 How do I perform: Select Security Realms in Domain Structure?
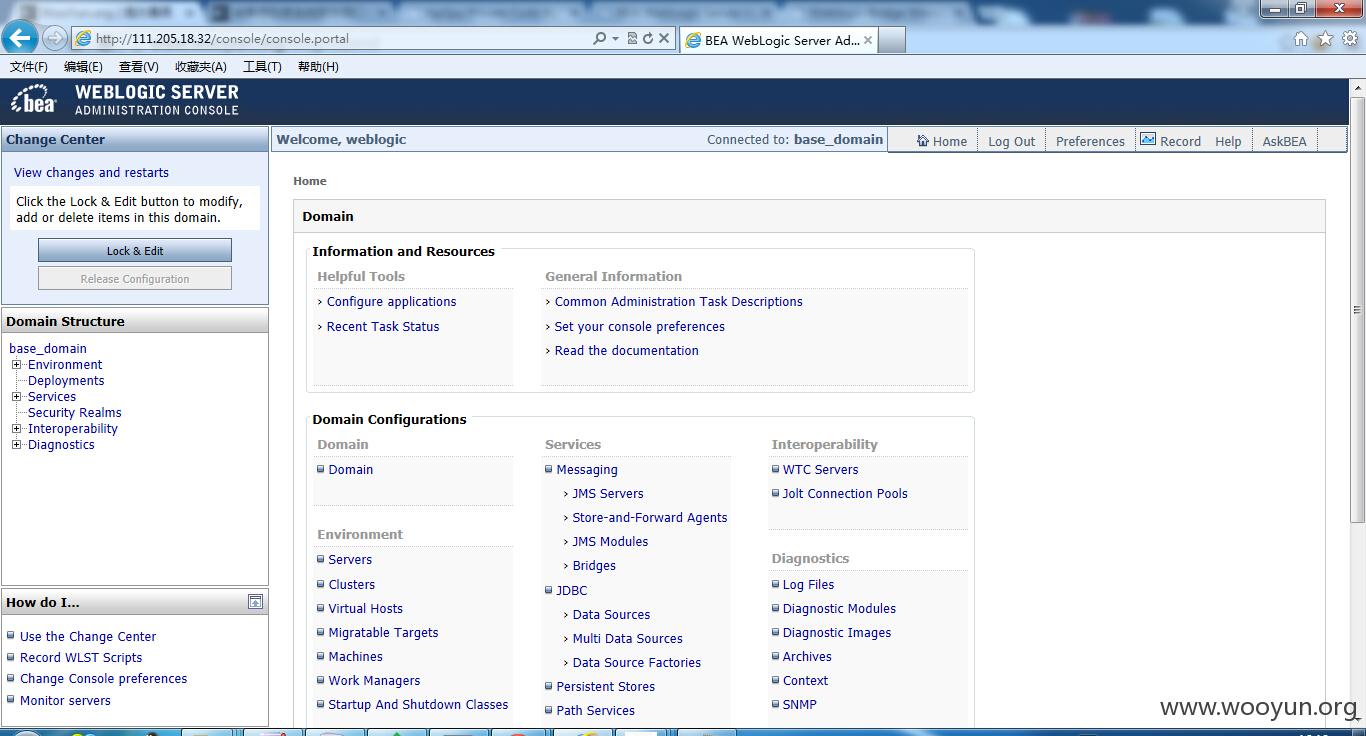click(x=75, y=413)
